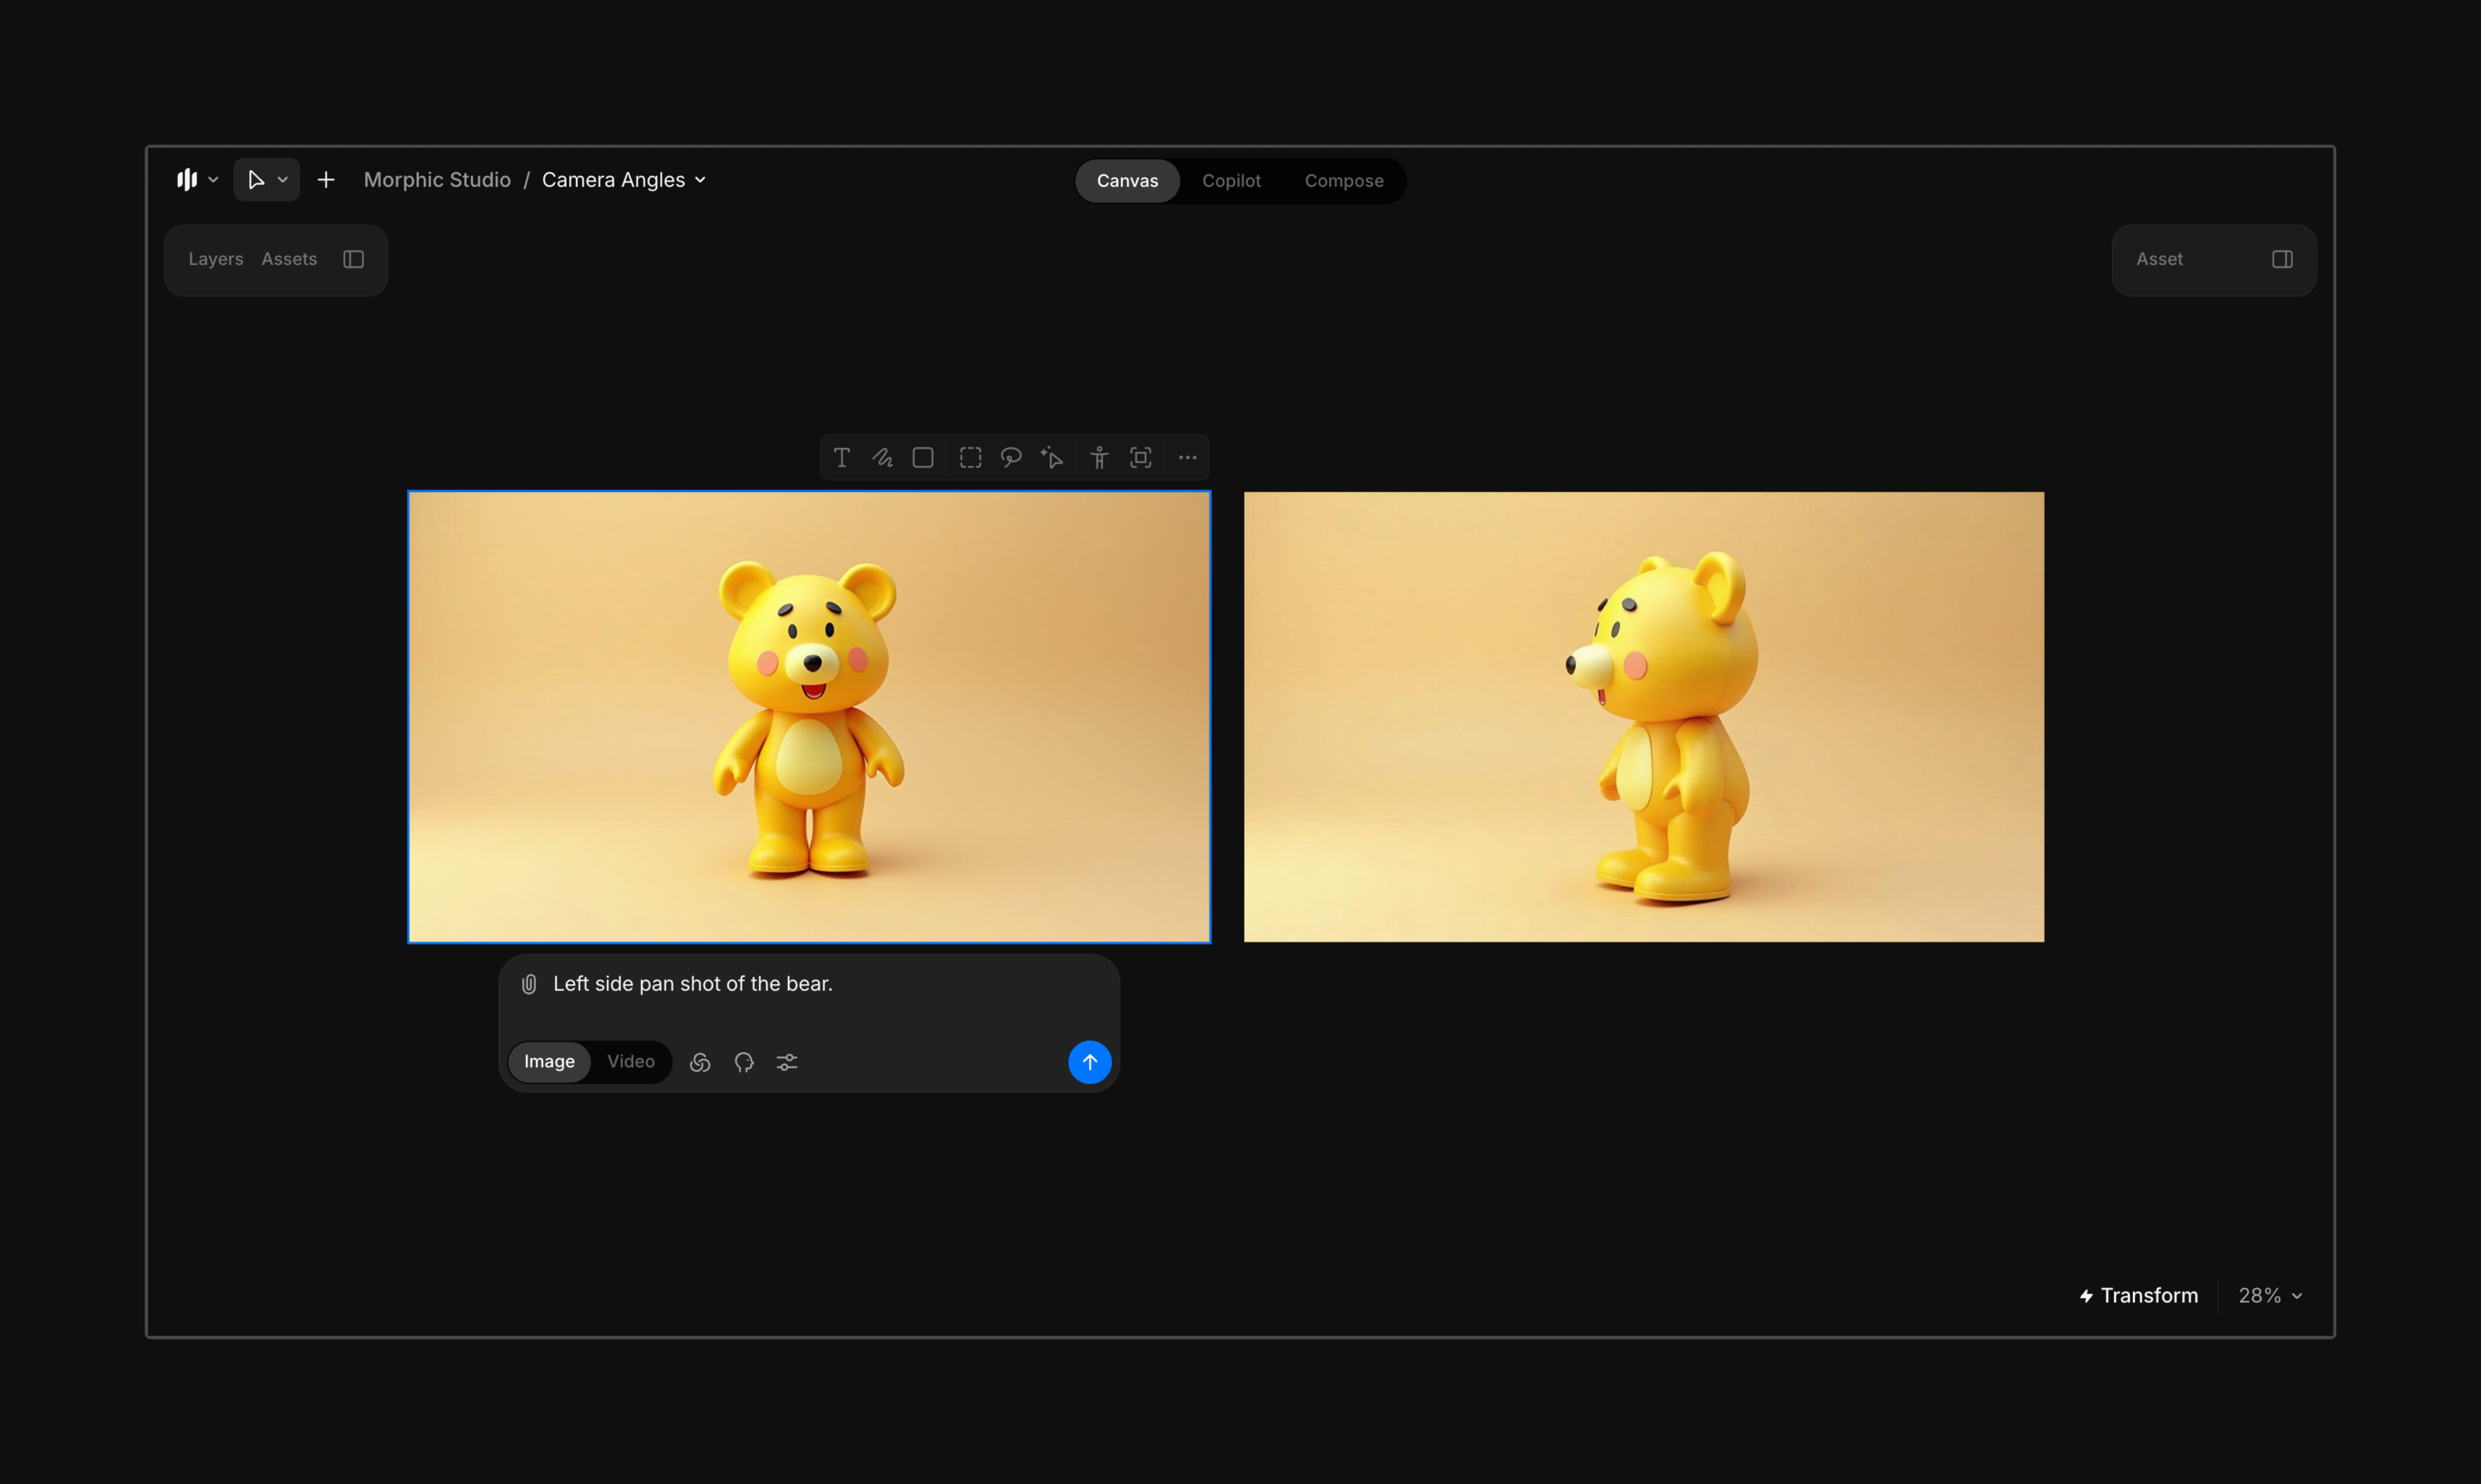The width and height of the screenshot is (2481, 1484).
Task: Expand the pointer tool chevron dropdown
Action: [283, 180]
